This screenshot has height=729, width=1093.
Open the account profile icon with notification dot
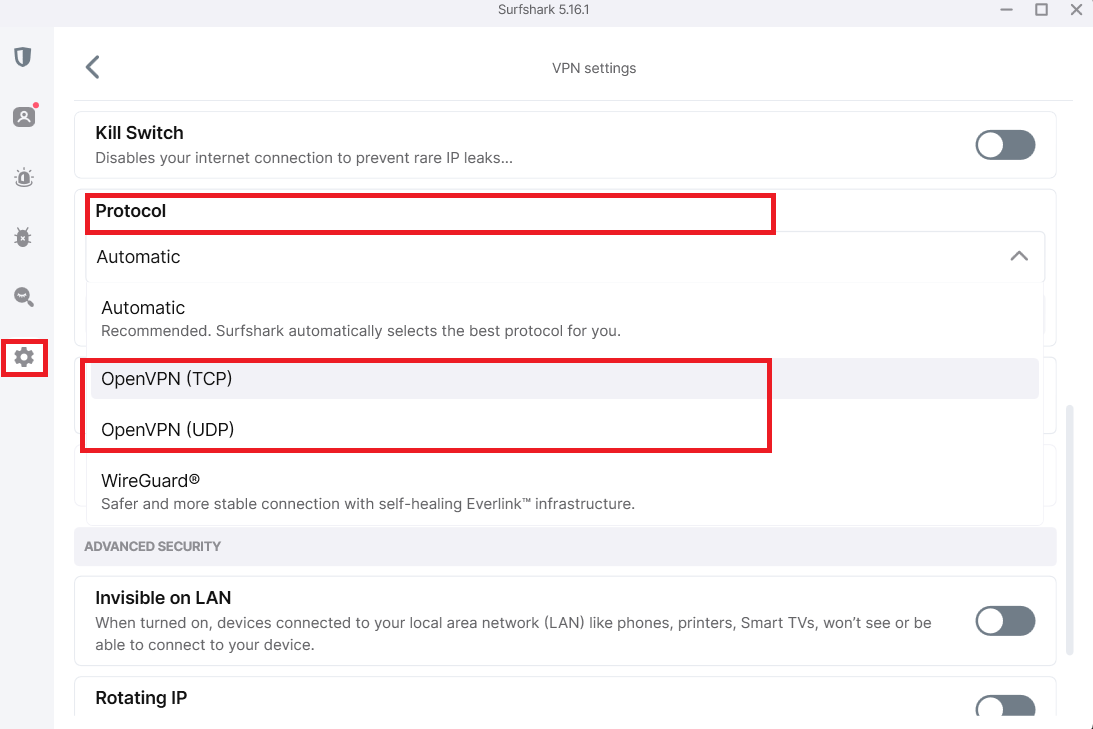(x=24, y=116)
